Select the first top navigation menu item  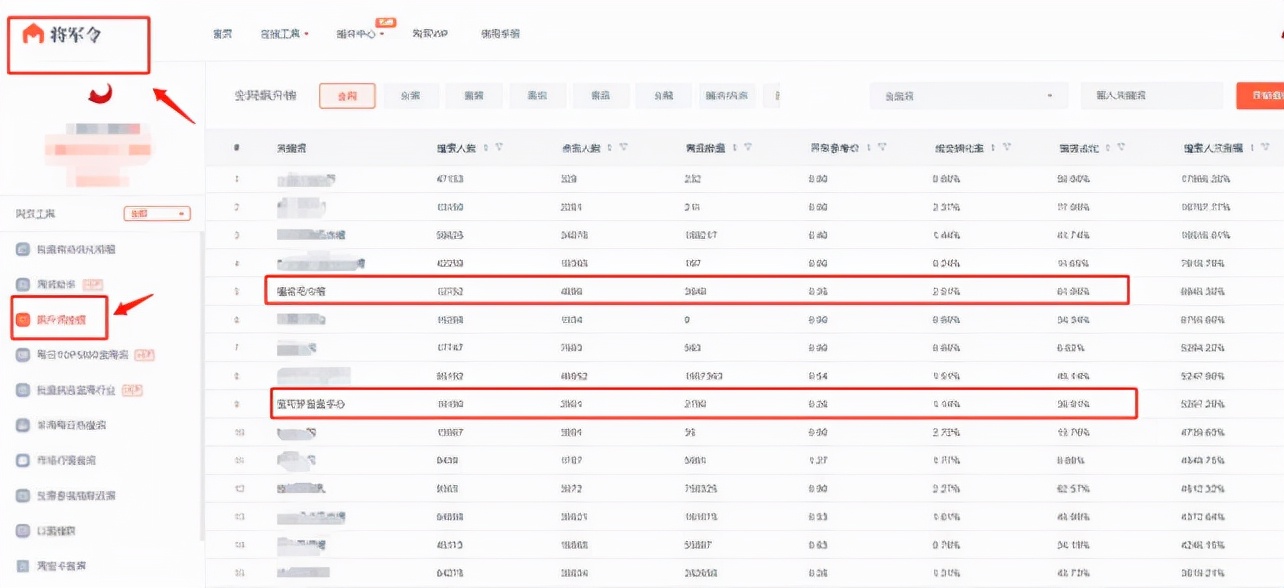221,32
